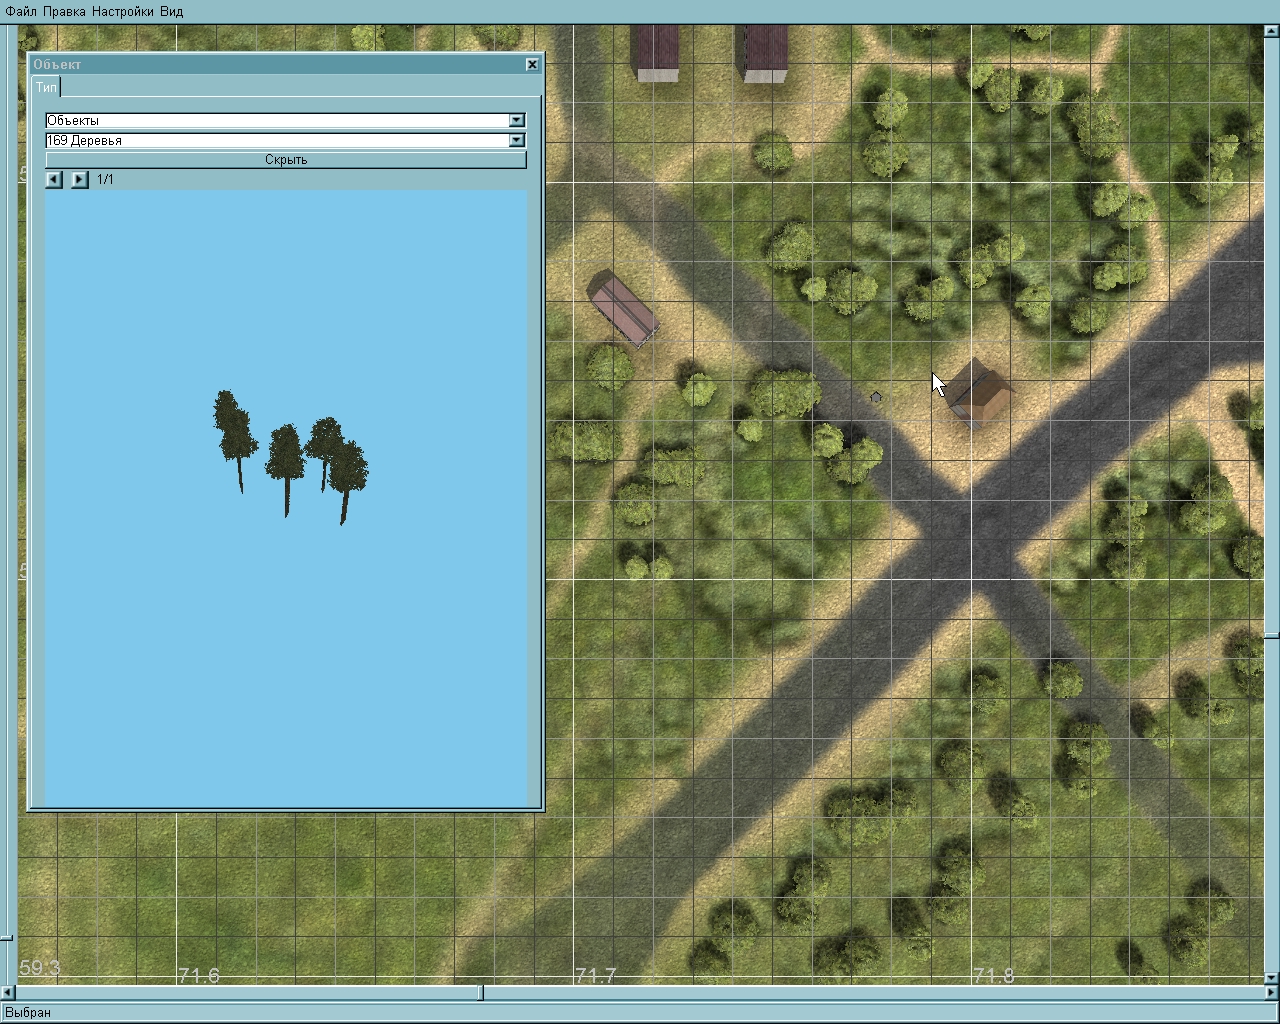
Task: Click the Скрыть button
Action: [286, 160]
